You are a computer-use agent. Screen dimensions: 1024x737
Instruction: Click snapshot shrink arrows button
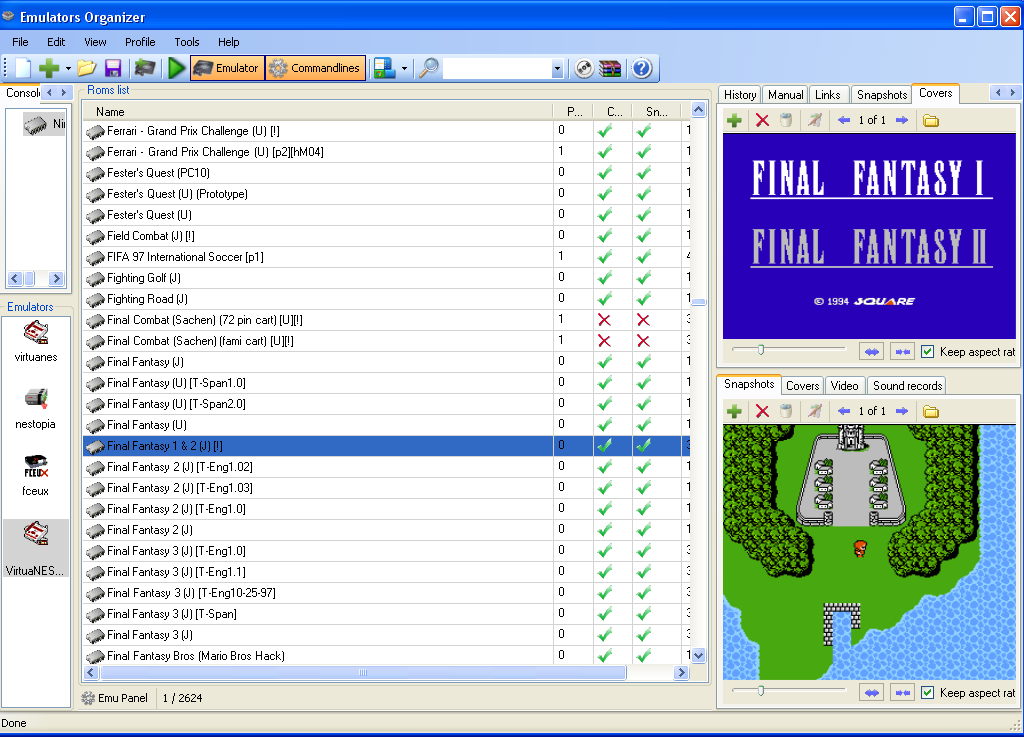click(903, 693)
